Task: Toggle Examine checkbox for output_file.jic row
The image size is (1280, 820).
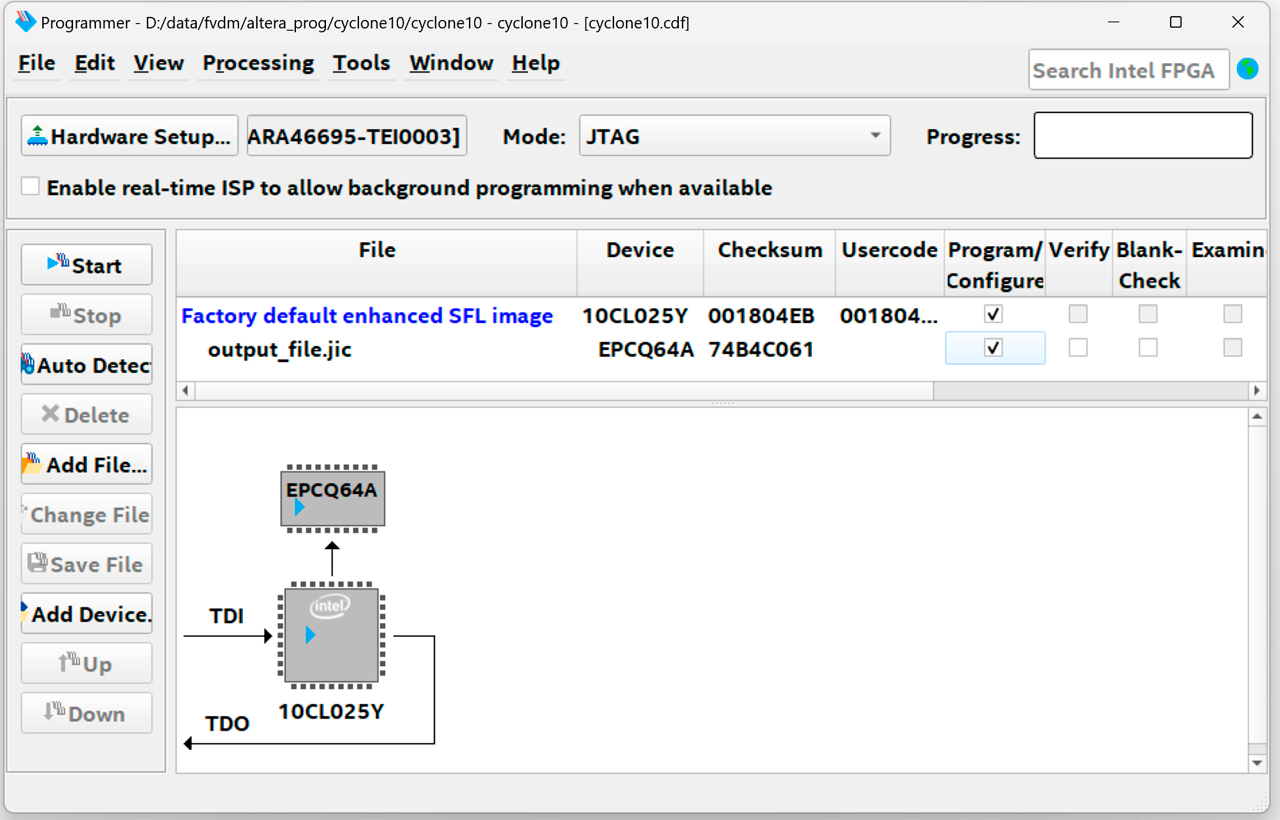Action: 1233,348
